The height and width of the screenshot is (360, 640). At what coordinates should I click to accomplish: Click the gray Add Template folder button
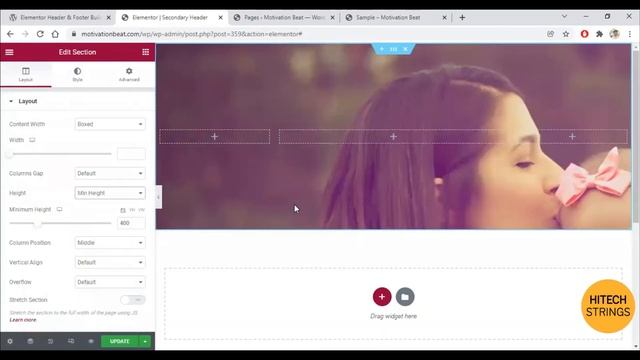pos(405,297)
